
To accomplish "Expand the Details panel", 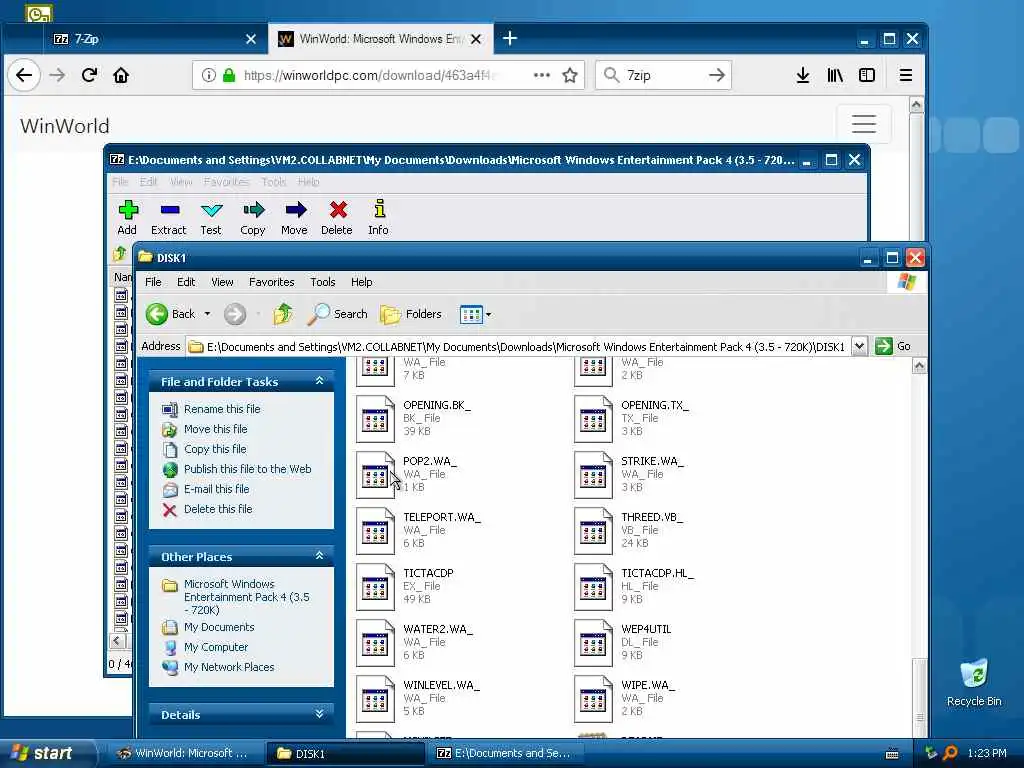I will 319,714.
